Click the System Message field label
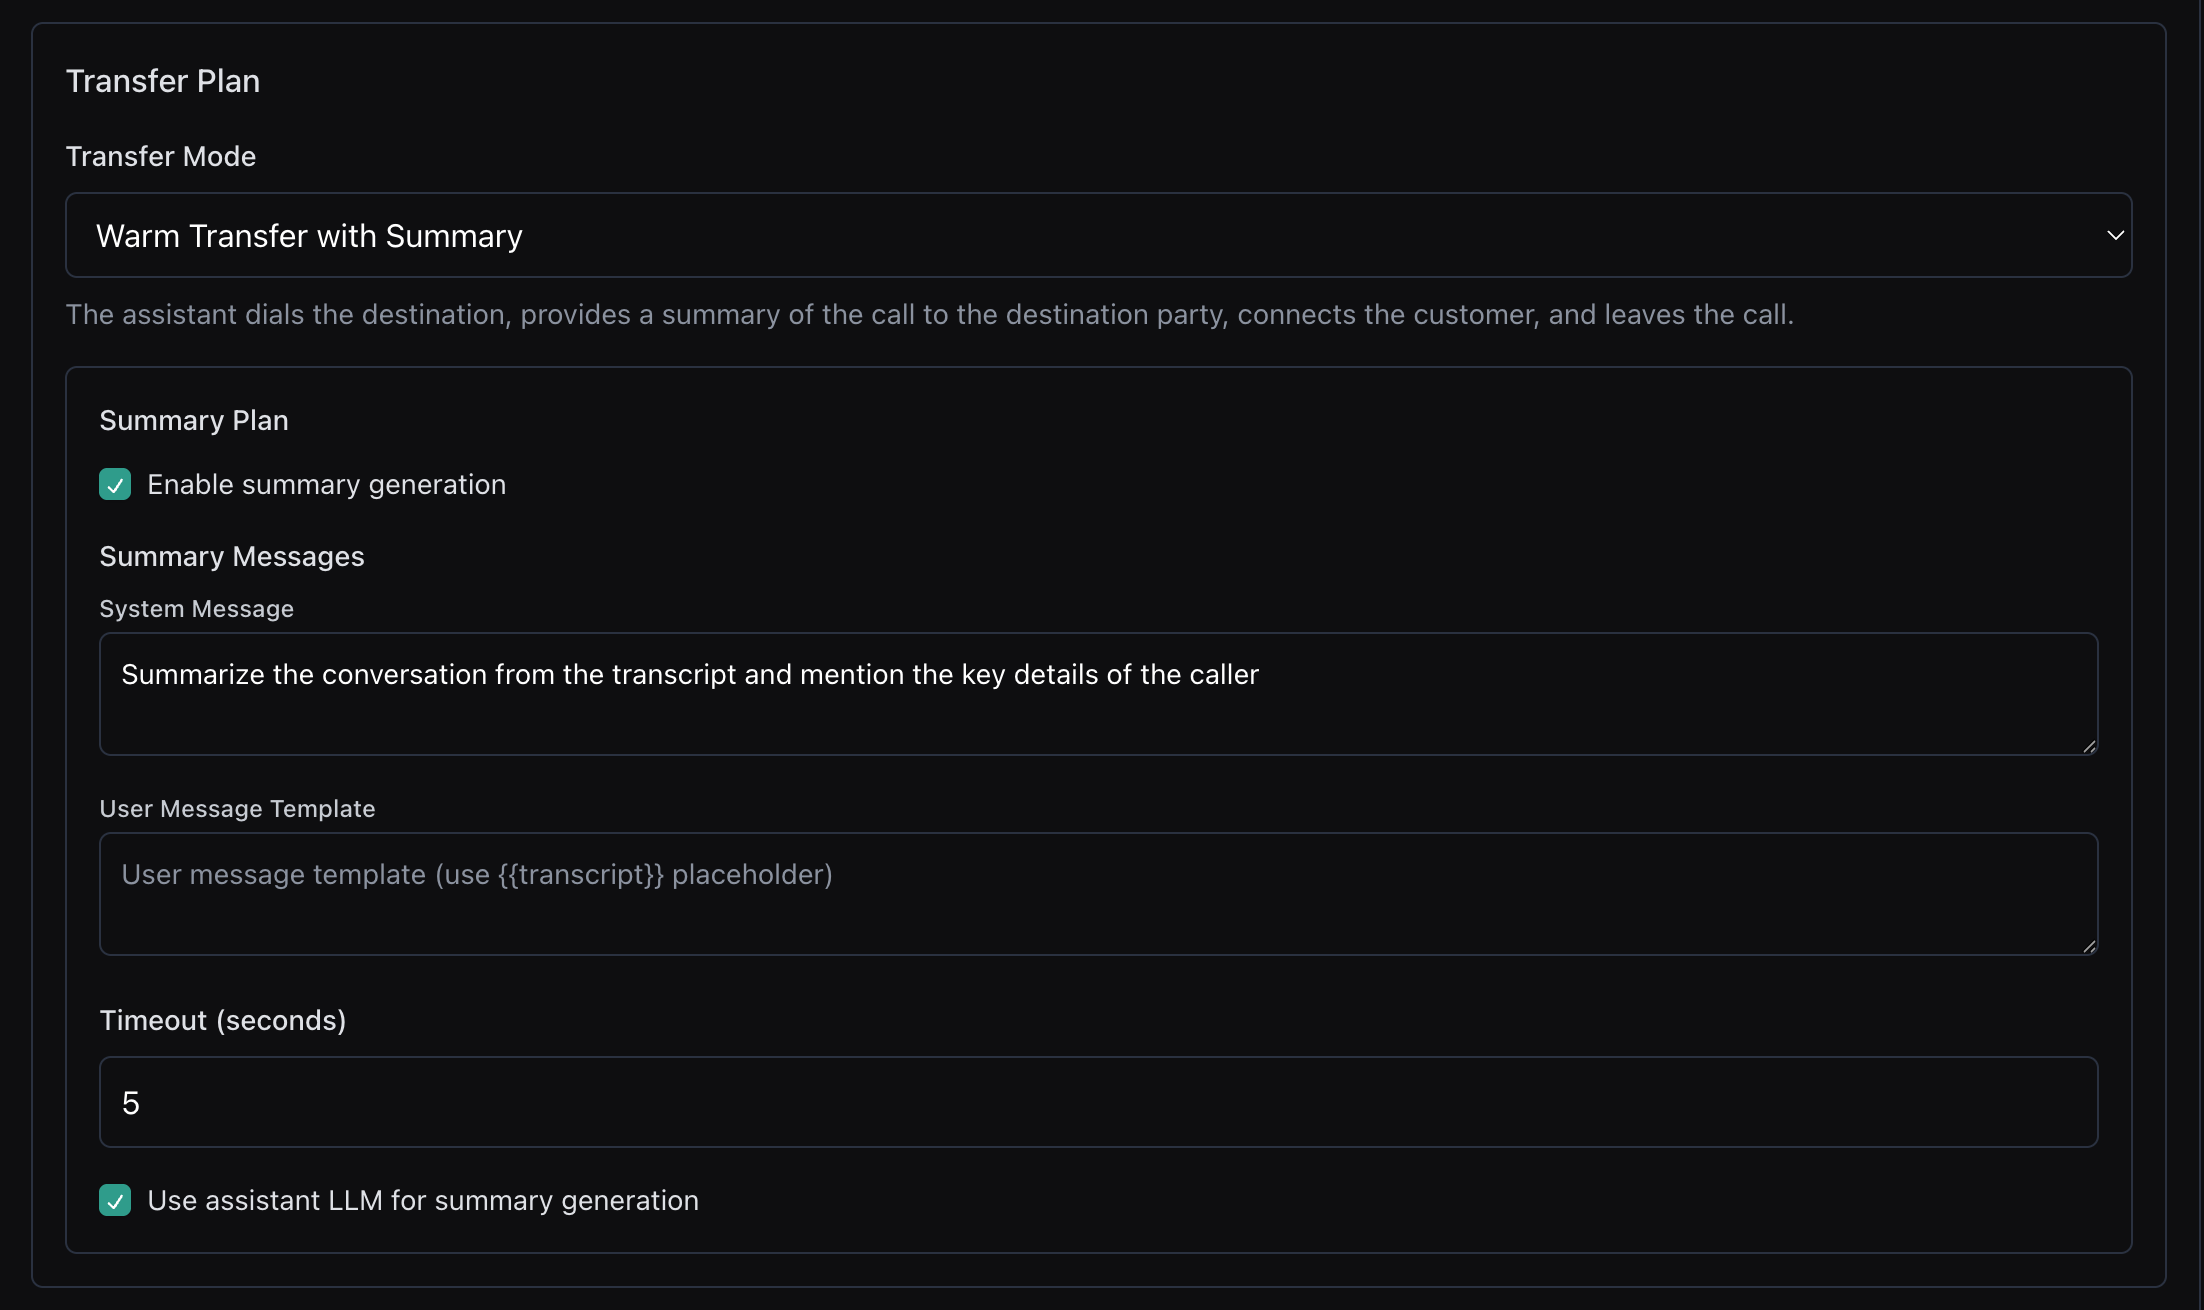 point(197,609)
